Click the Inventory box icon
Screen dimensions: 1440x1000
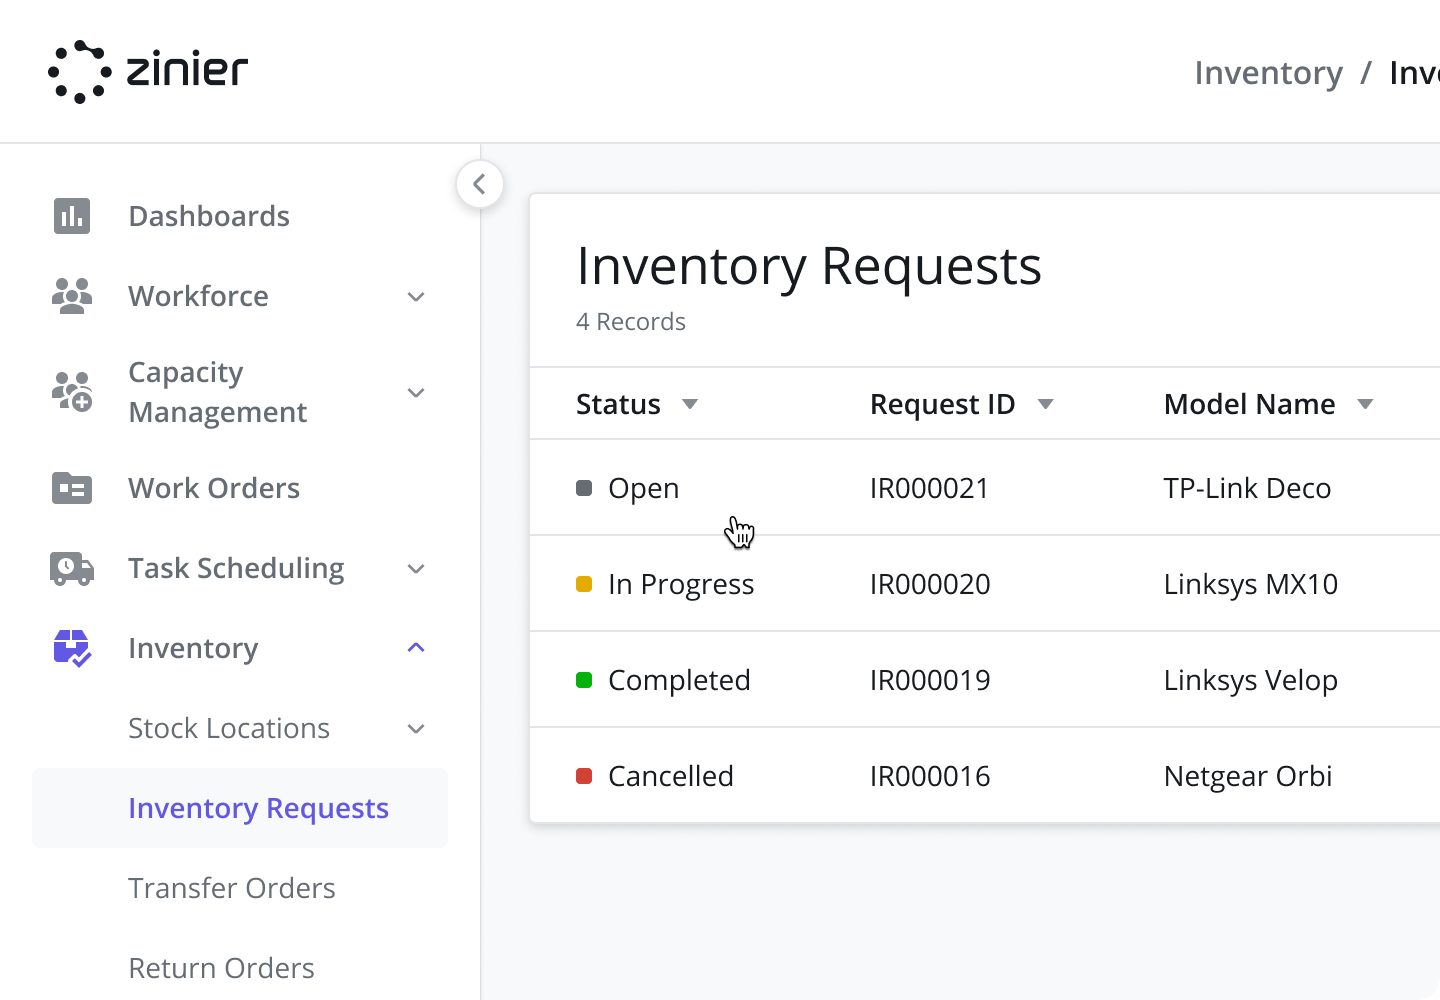coord(72,648)
